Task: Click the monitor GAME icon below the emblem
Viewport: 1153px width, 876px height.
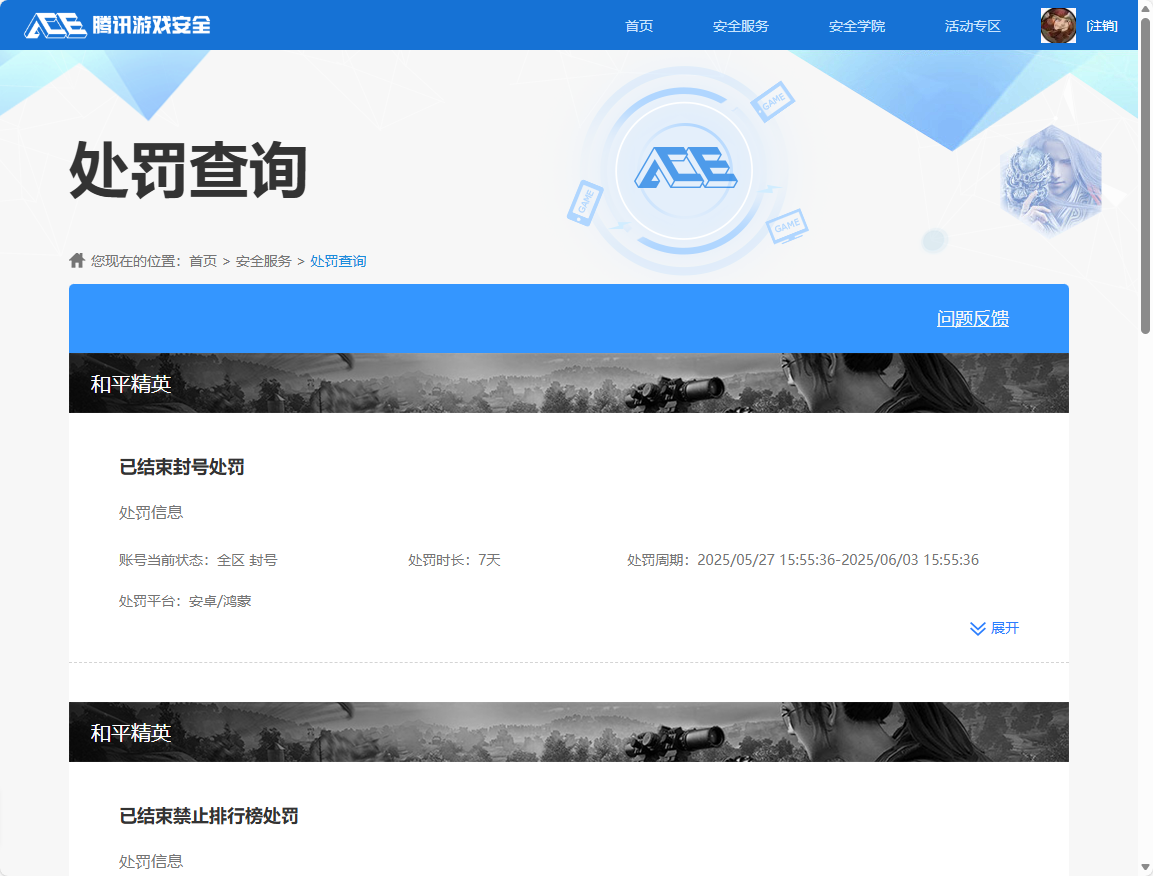Action: [787, 226]
